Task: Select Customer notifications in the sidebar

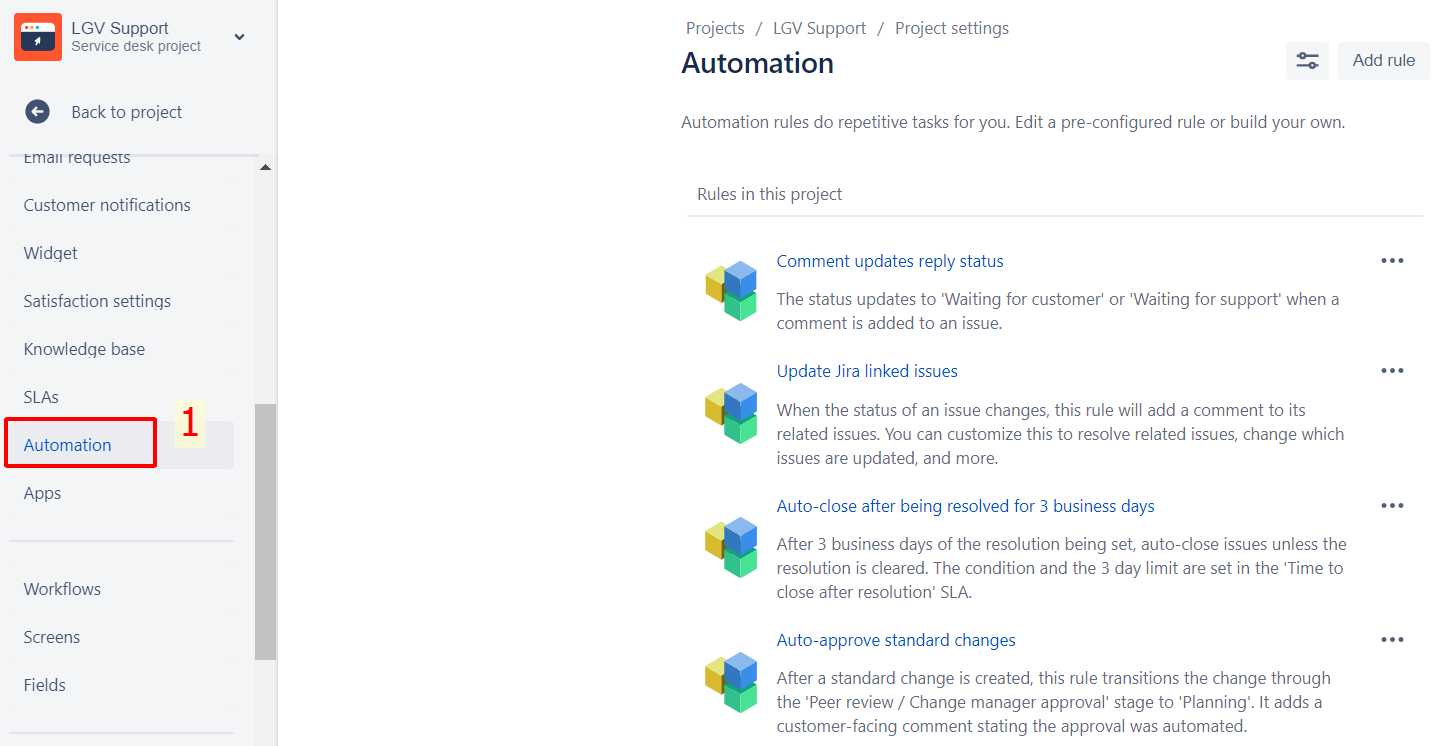Action: pyautogui.click(x=107, y=205)
